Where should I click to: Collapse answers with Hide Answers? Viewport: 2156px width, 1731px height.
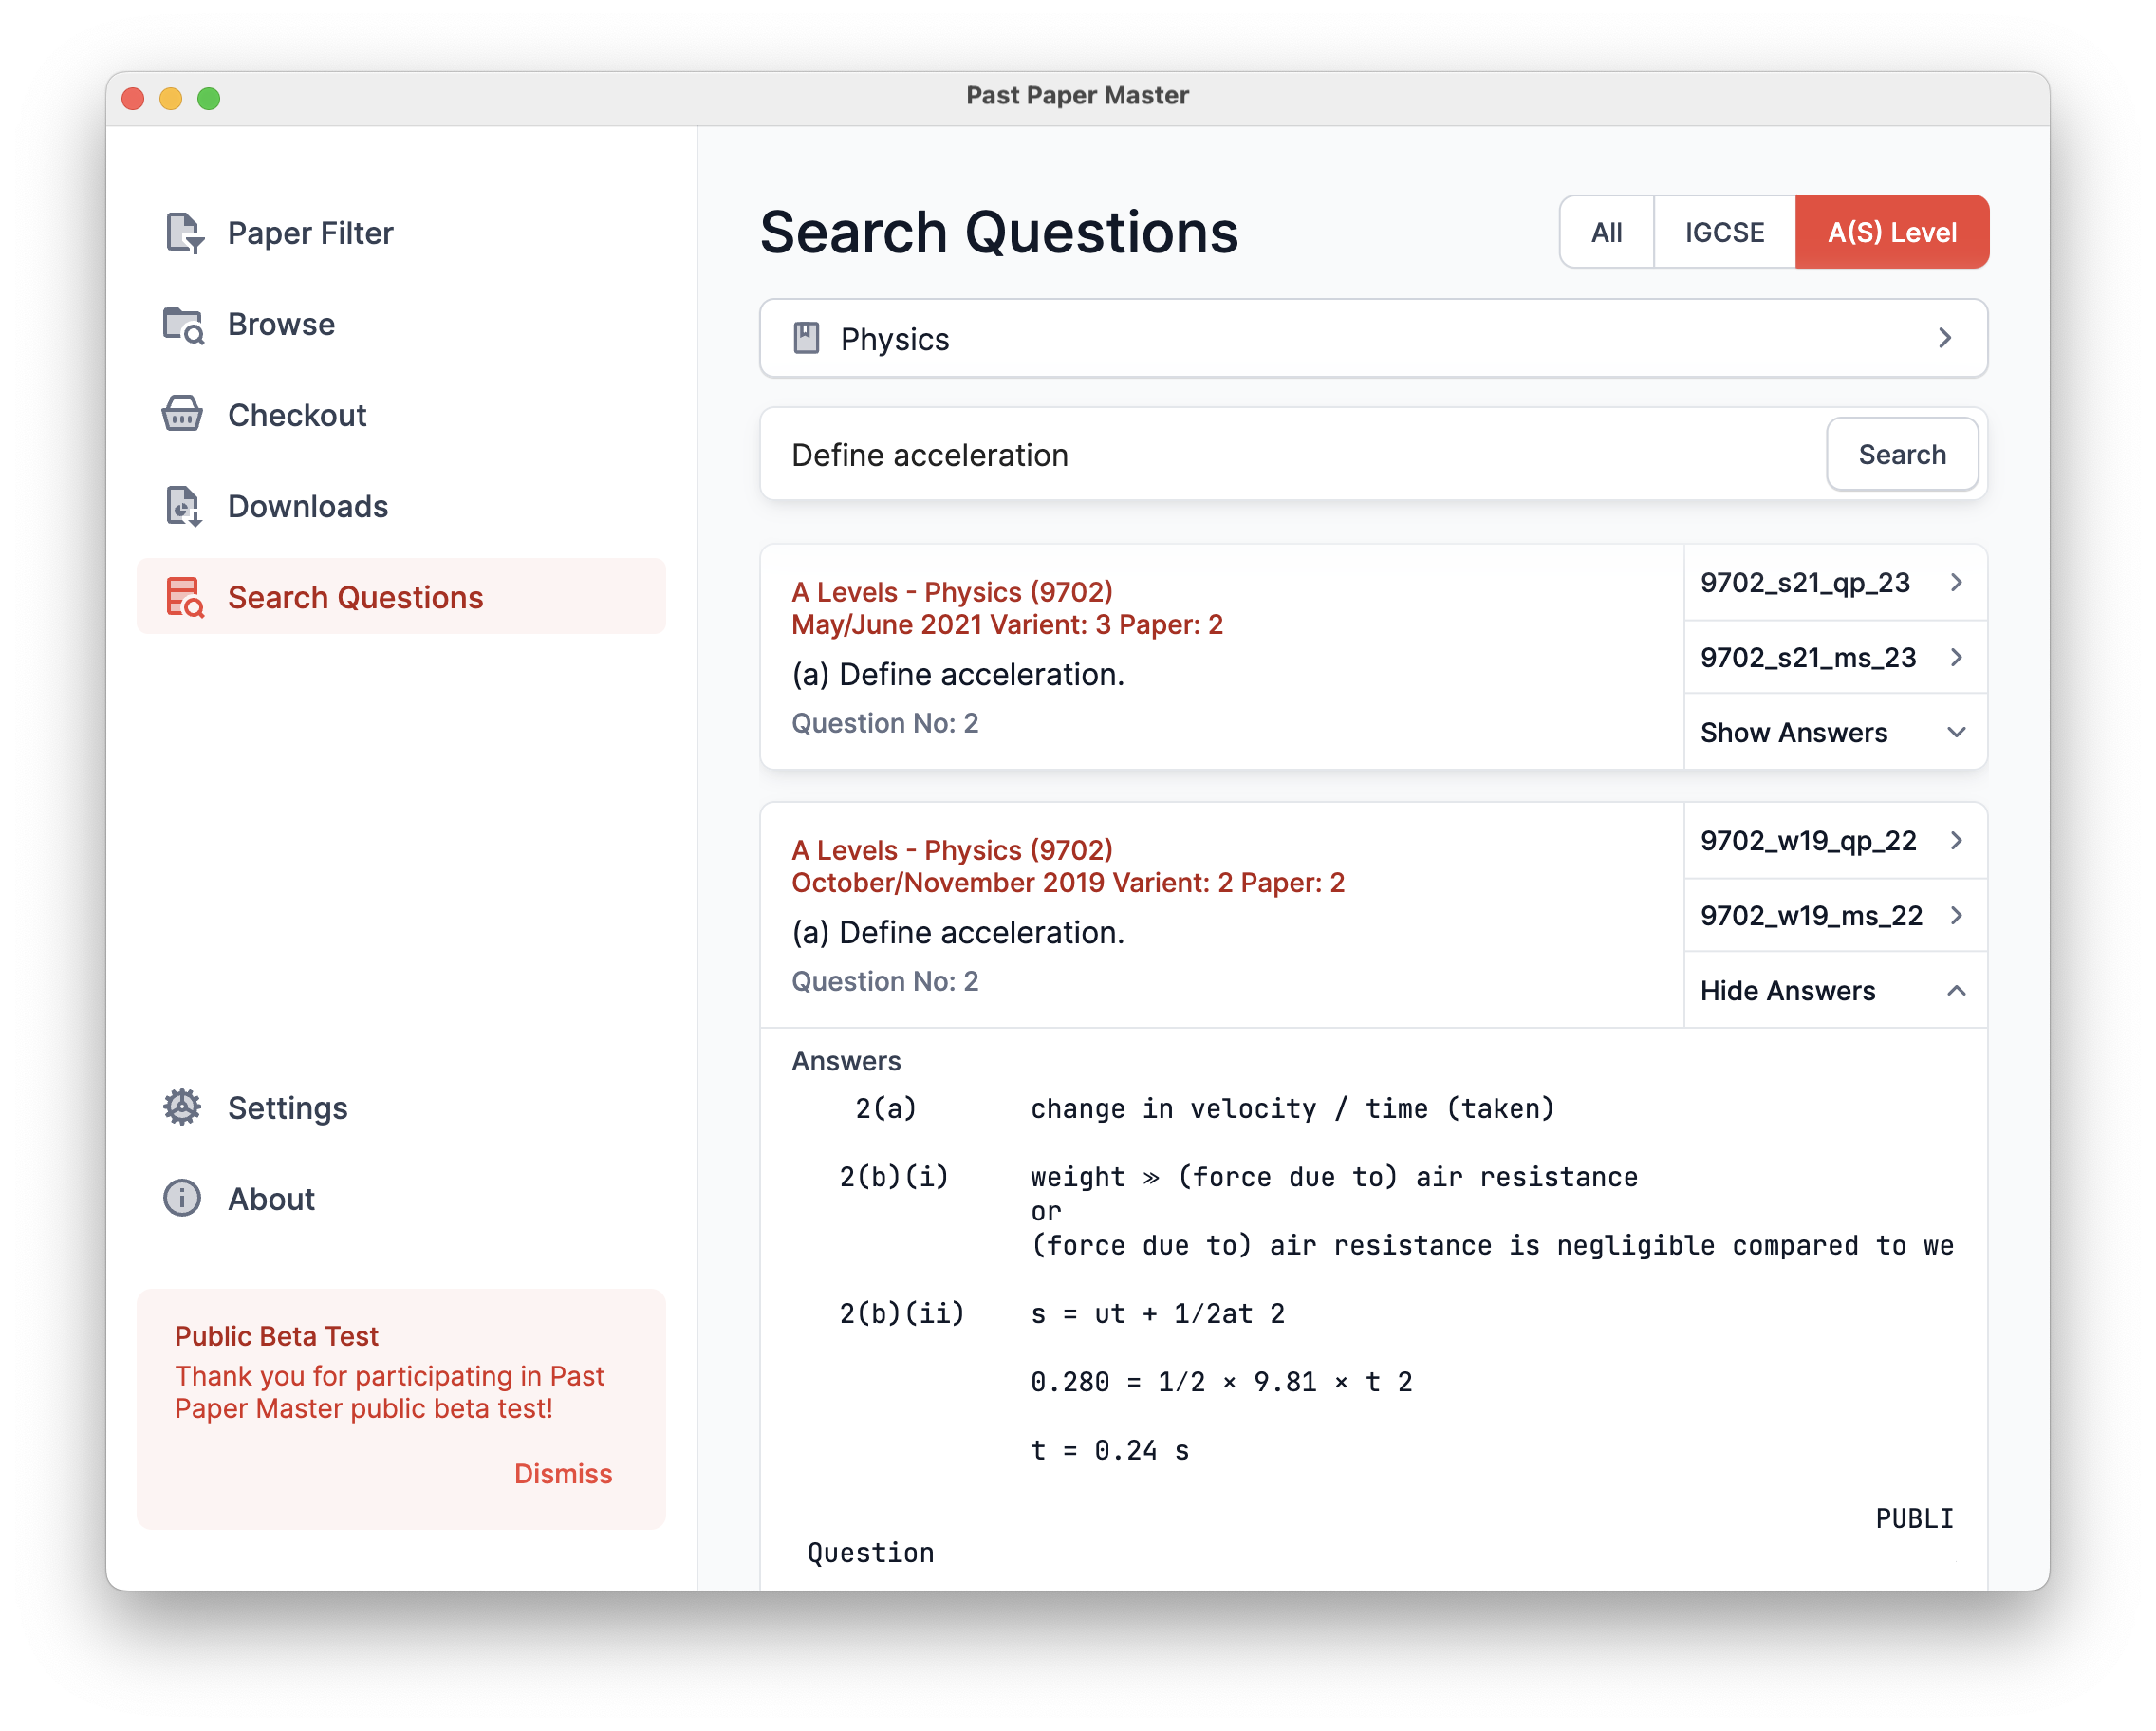[1834, 991]
